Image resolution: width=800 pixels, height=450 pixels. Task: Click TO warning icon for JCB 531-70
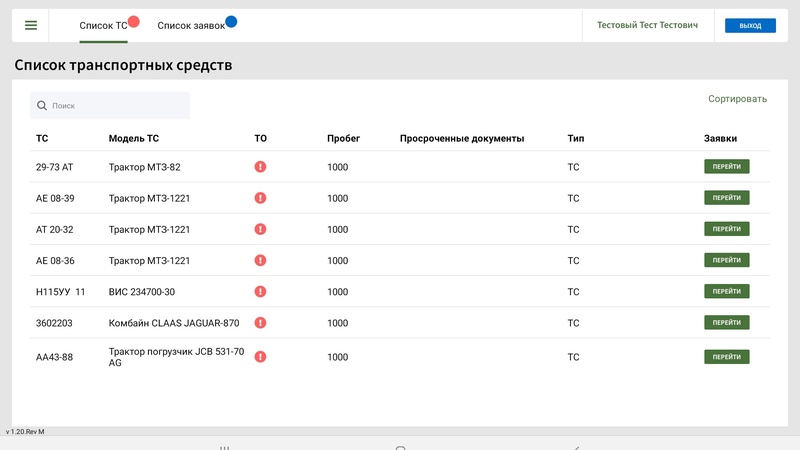click(x=260, y=356)
